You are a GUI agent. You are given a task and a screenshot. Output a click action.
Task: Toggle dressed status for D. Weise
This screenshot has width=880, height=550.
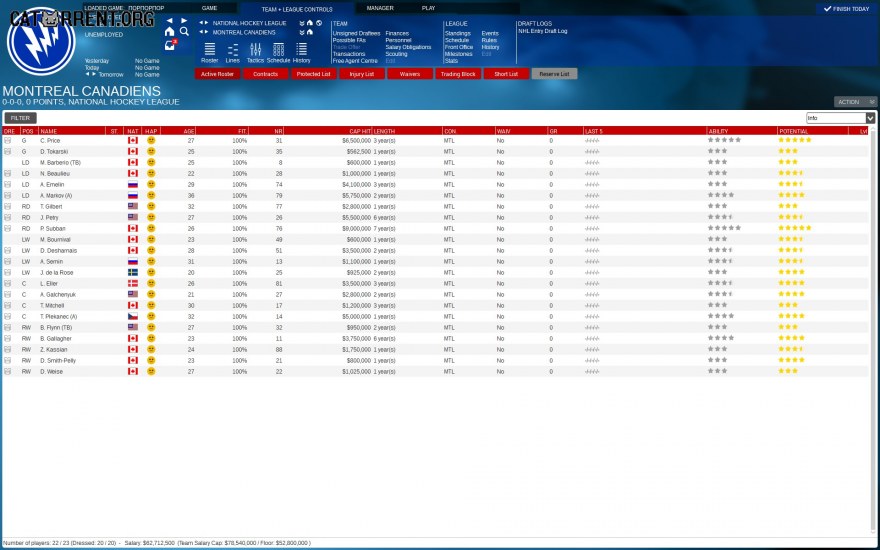click(8, 372)
